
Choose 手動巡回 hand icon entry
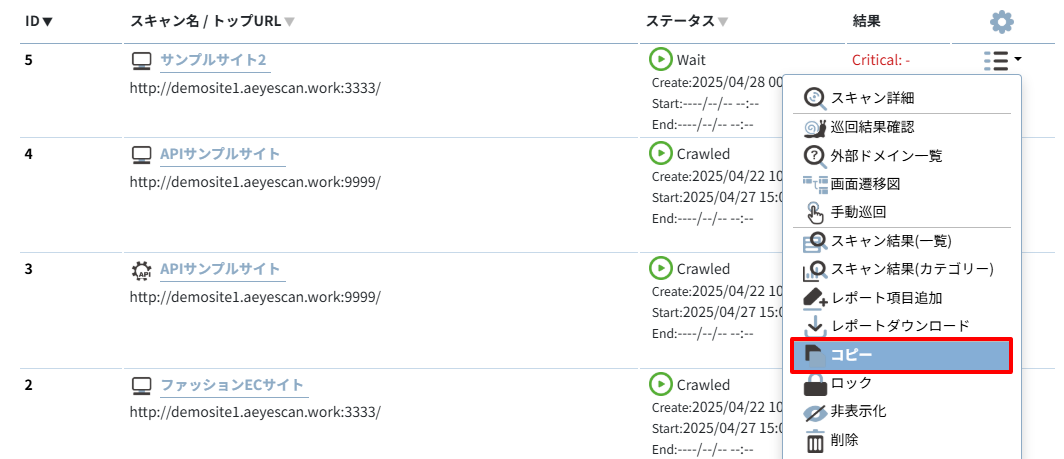click(x=814, y=212)
